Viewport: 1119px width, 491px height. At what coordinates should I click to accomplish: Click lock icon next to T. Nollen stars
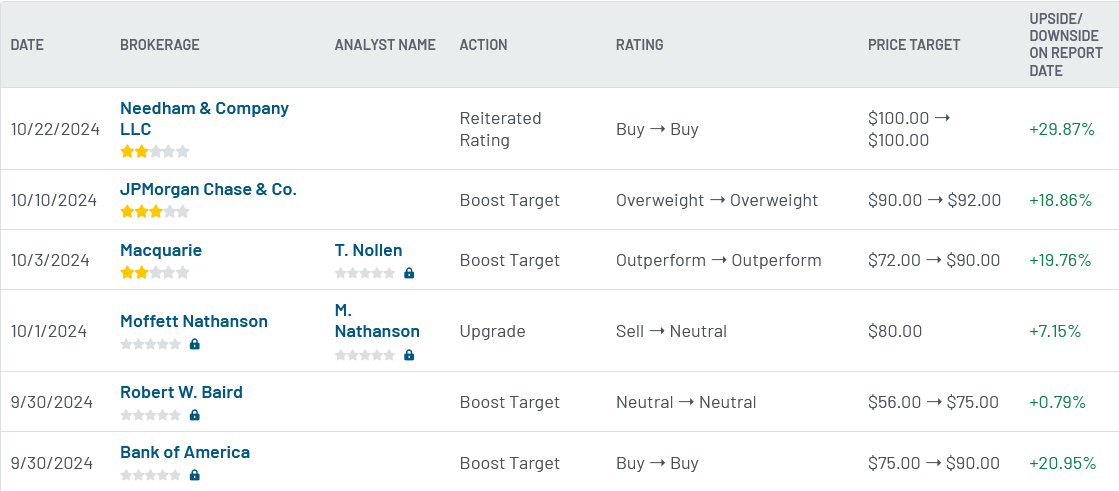tap(409, 273)
